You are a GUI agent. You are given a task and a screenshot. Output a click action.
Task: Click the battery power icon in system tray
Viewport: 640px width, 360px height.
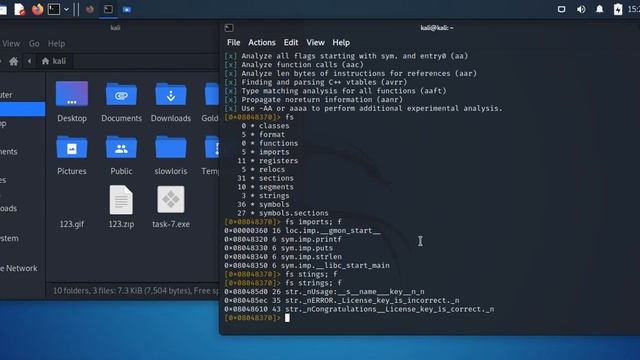pos(618,9)
